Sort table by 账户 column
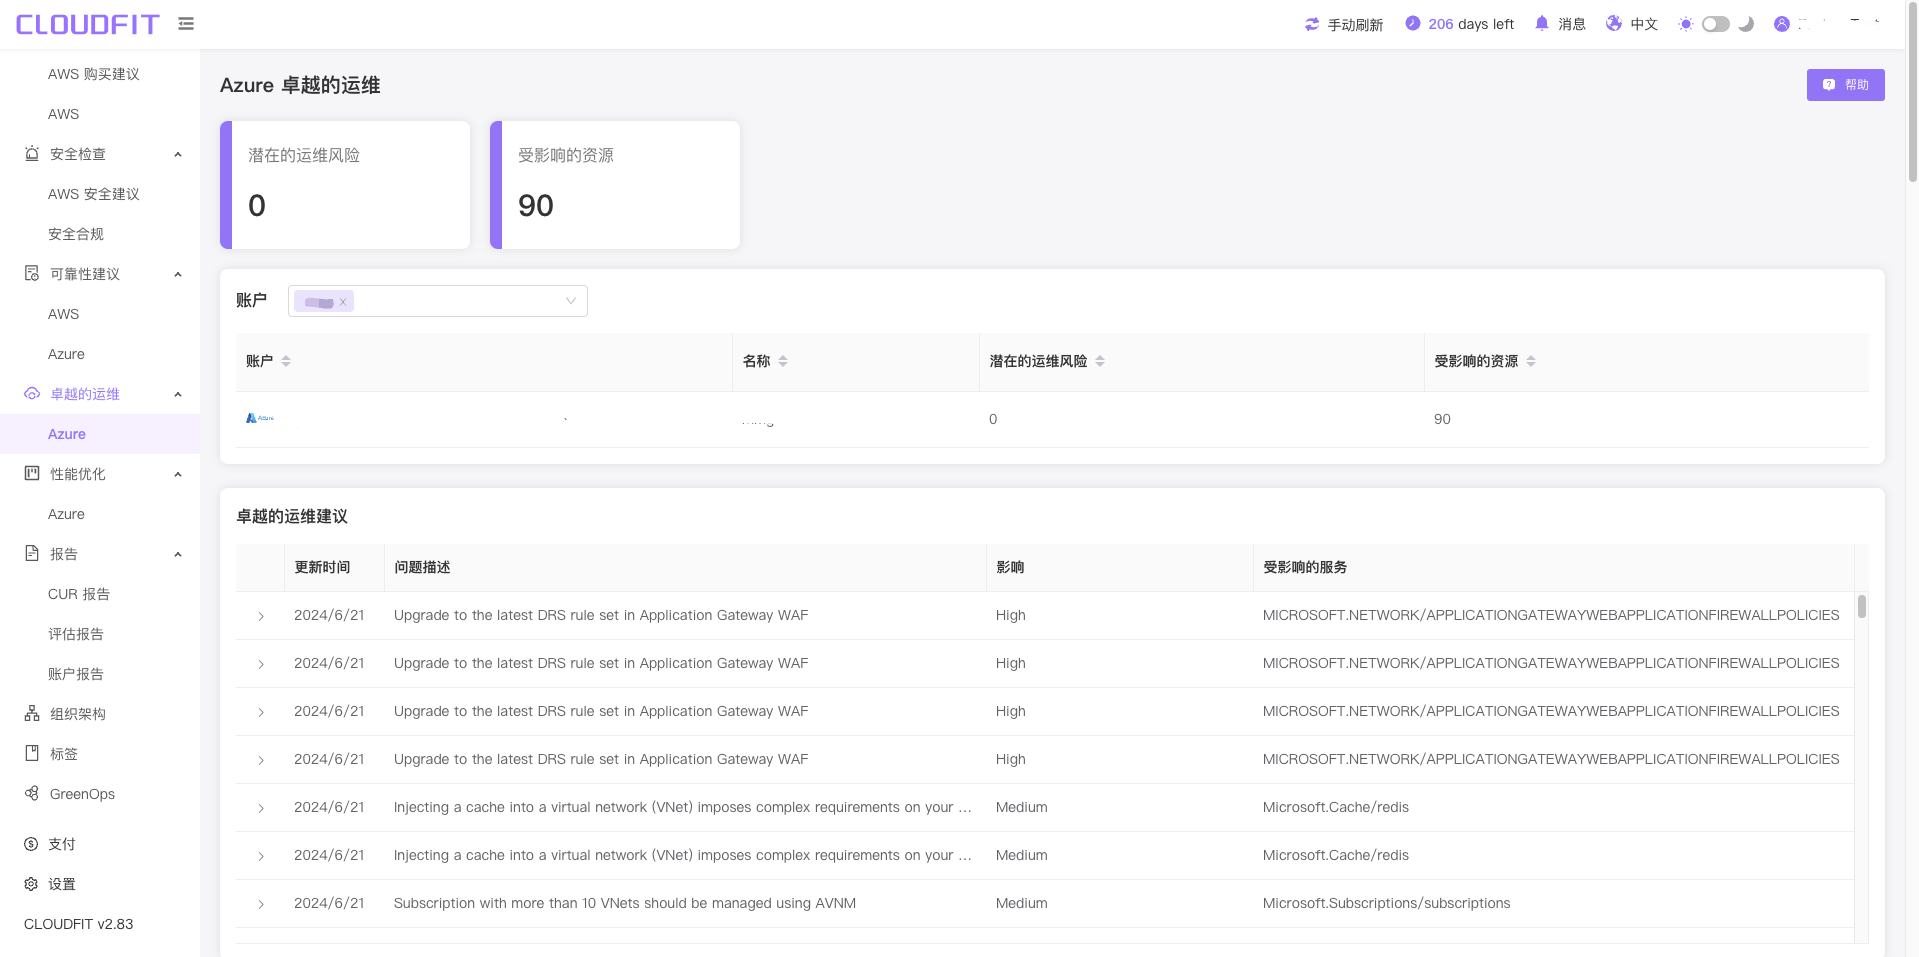Image resolution: width=1919 pixels, height=957 pixels. point(286,361)
